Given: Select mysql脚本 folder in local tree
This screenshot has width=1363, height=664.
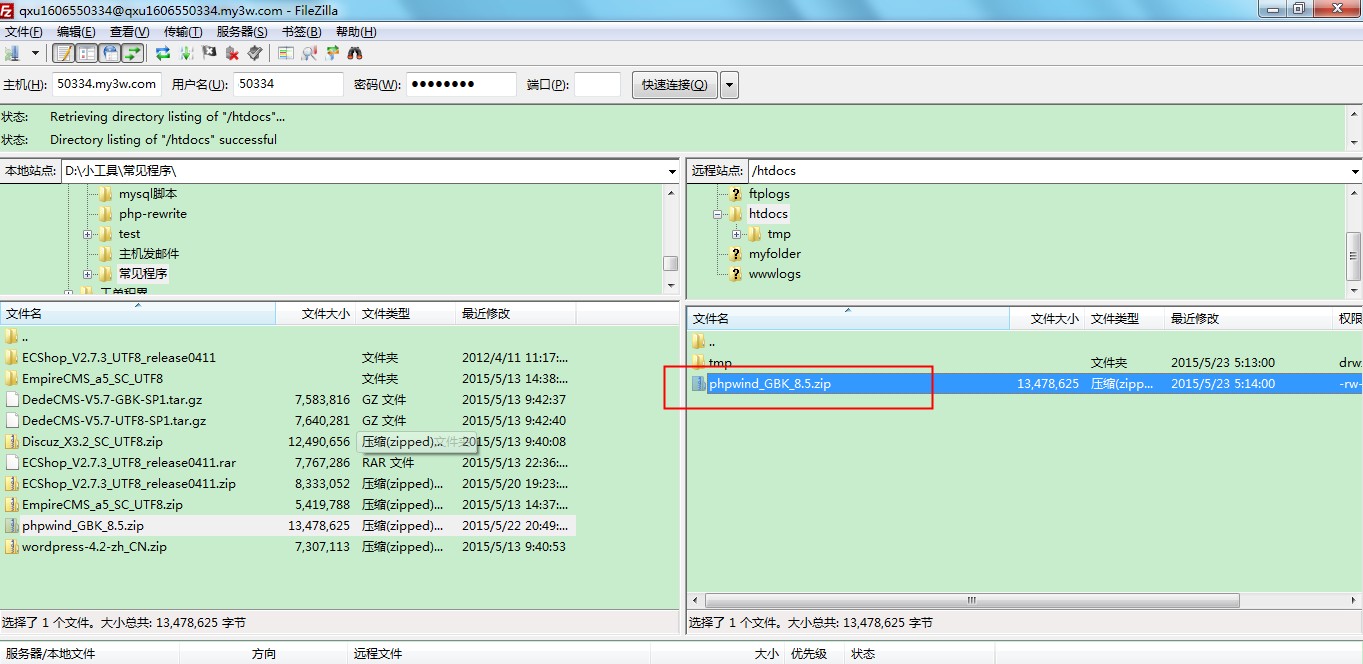Looking at the screenshot, I should coord(148,194).
